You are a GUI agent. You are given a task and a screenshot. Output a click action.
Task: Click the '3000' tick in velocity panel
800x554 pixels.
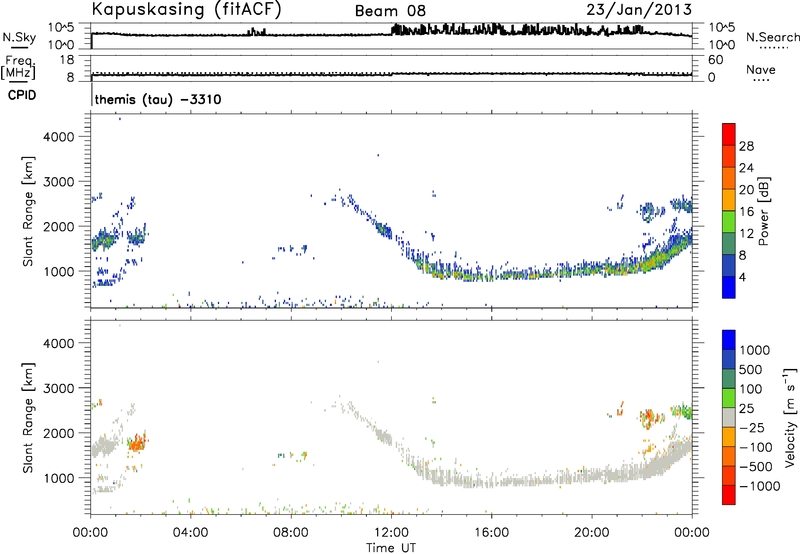pyautogui.click(x=59, y=388)
